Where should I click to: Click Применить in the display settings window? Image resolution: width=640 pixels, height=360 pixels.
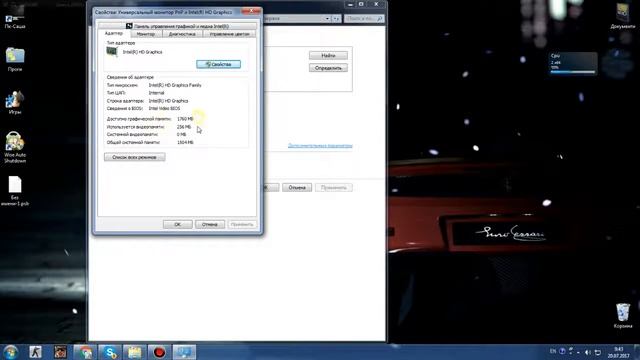pyautogui.click(x=333, y=188)
